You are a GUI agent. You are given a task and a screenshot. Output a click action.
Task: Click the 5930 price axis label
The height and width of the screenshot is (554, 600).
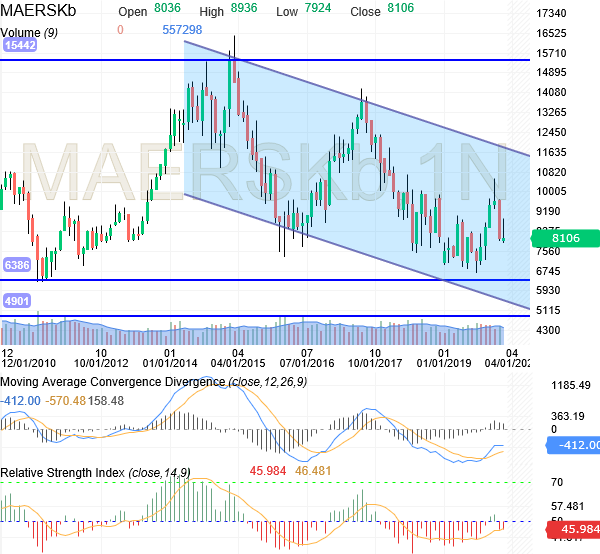pyautogui.click(x=548, y=290)
